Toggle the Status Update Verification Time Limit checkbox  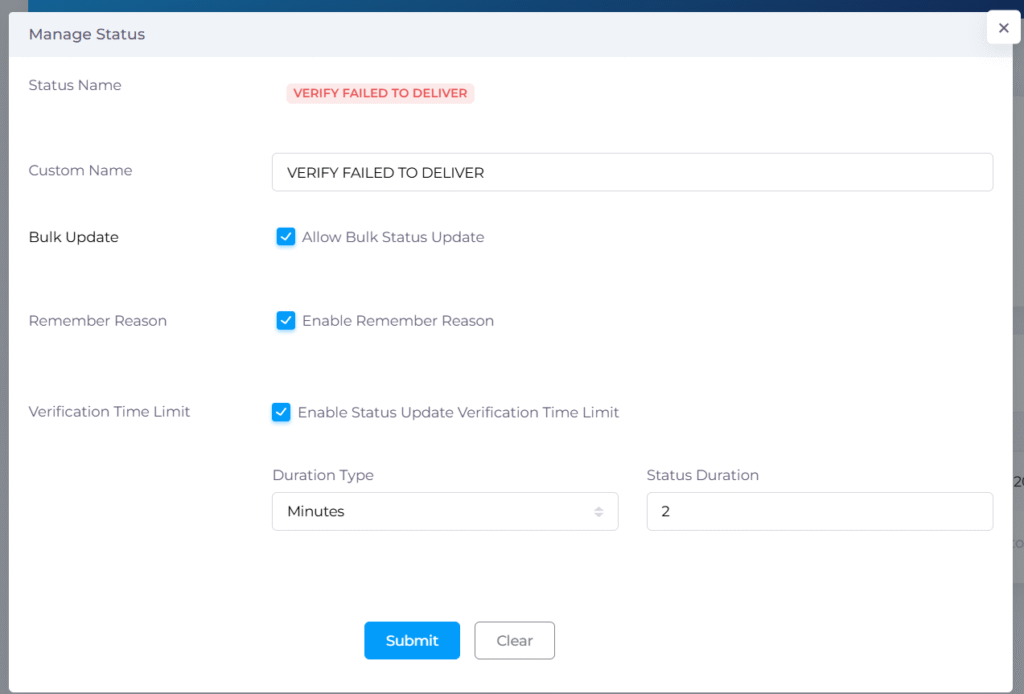(x=281, y=412)
